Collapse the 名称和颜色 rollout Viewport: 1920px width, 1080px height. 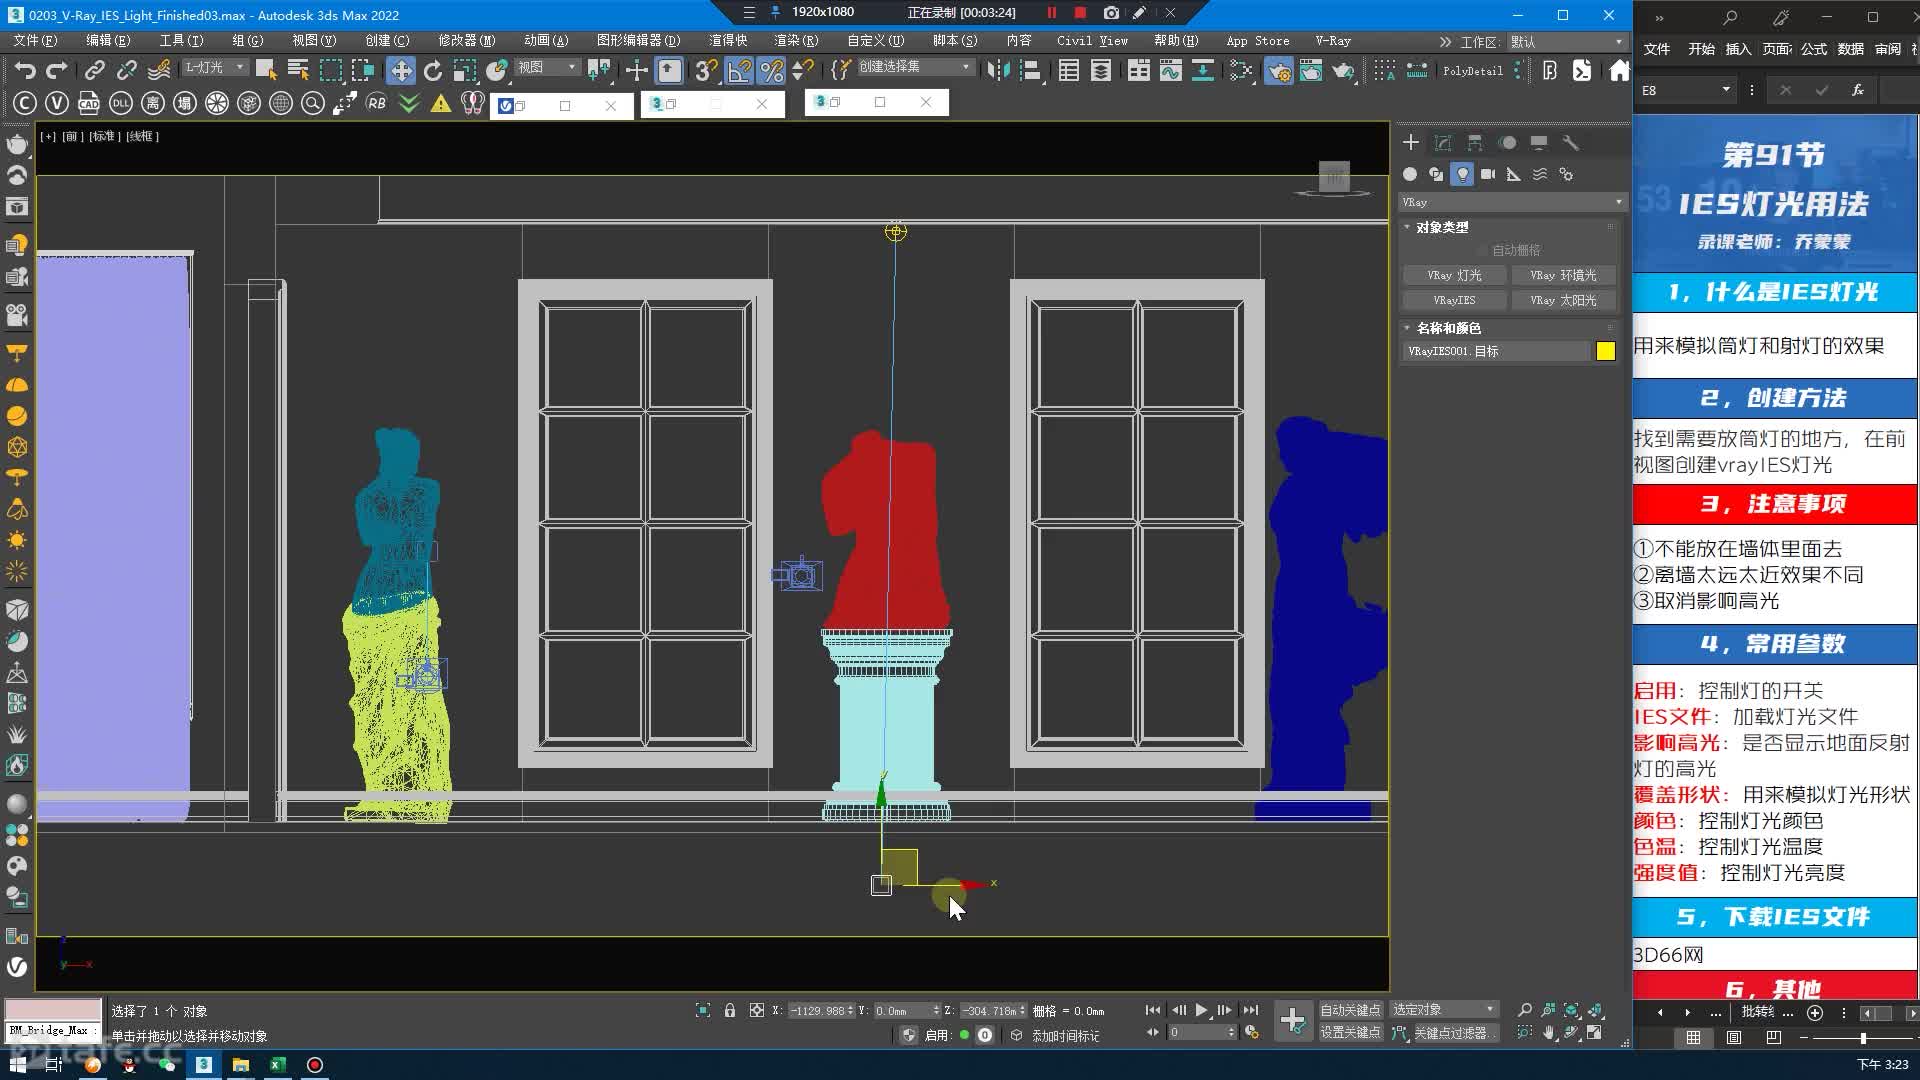point(1447,328)
